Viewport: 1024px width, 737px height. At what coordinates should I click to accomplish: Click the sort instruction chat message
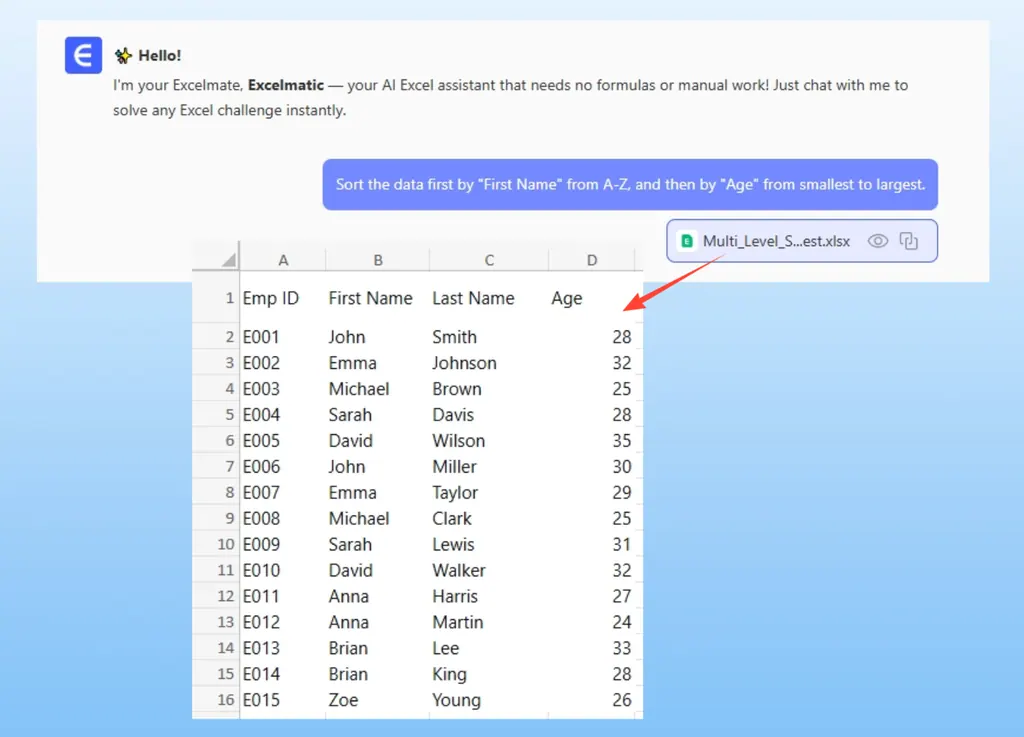click(x=630, y=185)
